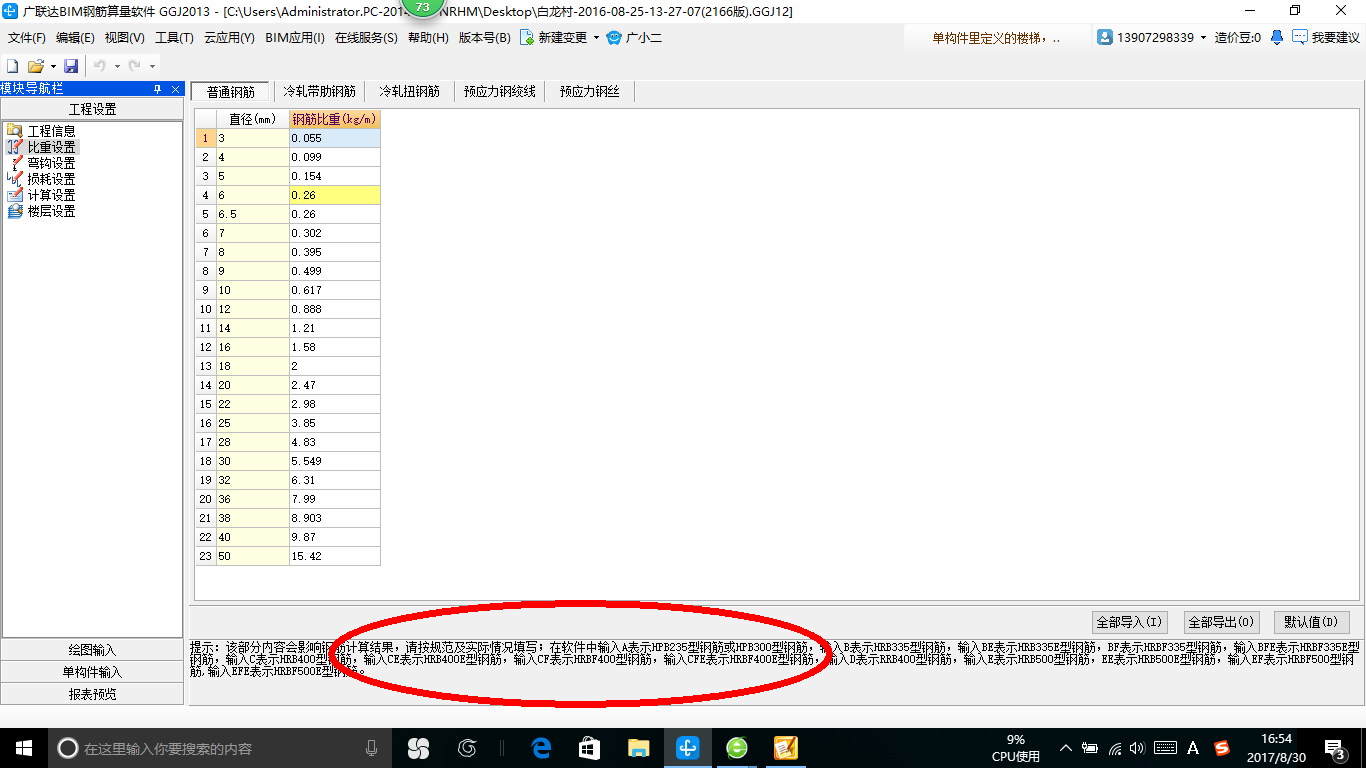Pin the 模块导航栏 panel with the pushpin icon

coord(157,89)
